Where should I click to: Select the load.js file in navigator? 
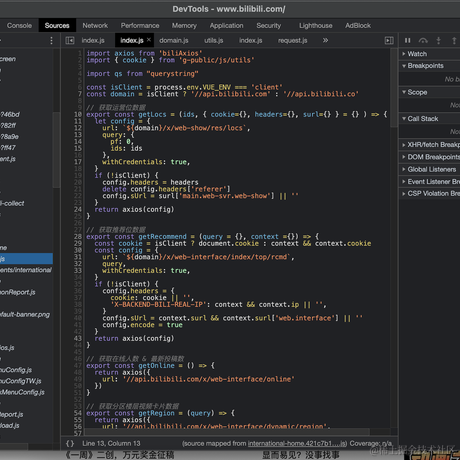pos(10,425)
